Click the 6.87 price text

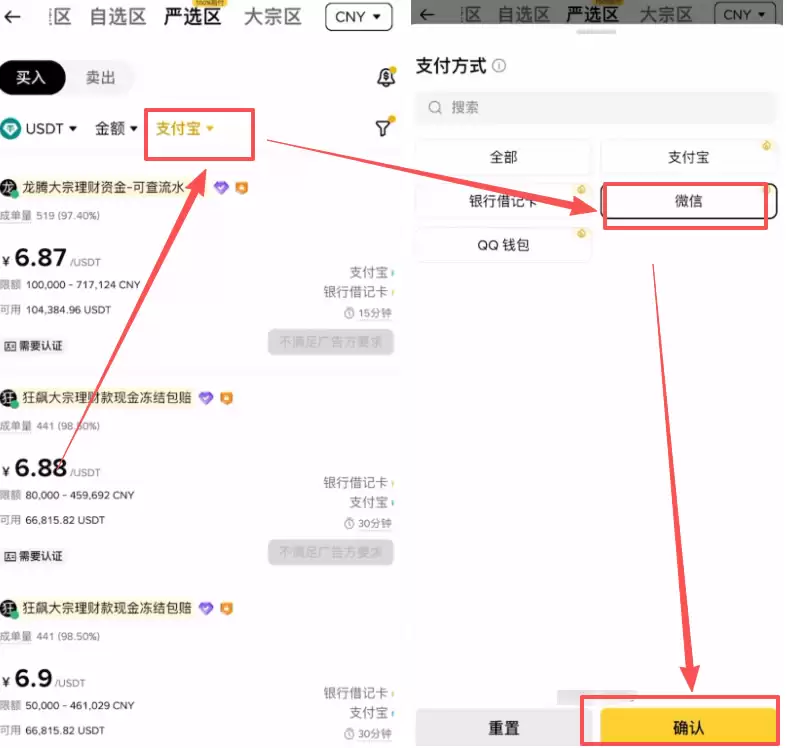[40, 258]
